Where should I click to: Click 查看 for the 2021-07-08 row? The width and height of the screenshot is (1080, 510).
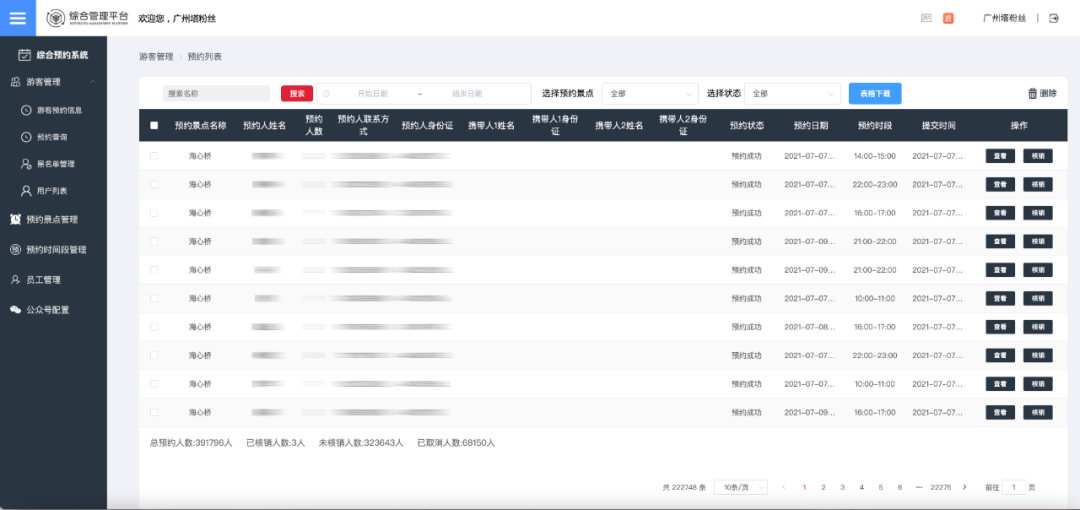(x=1000, y=327)
